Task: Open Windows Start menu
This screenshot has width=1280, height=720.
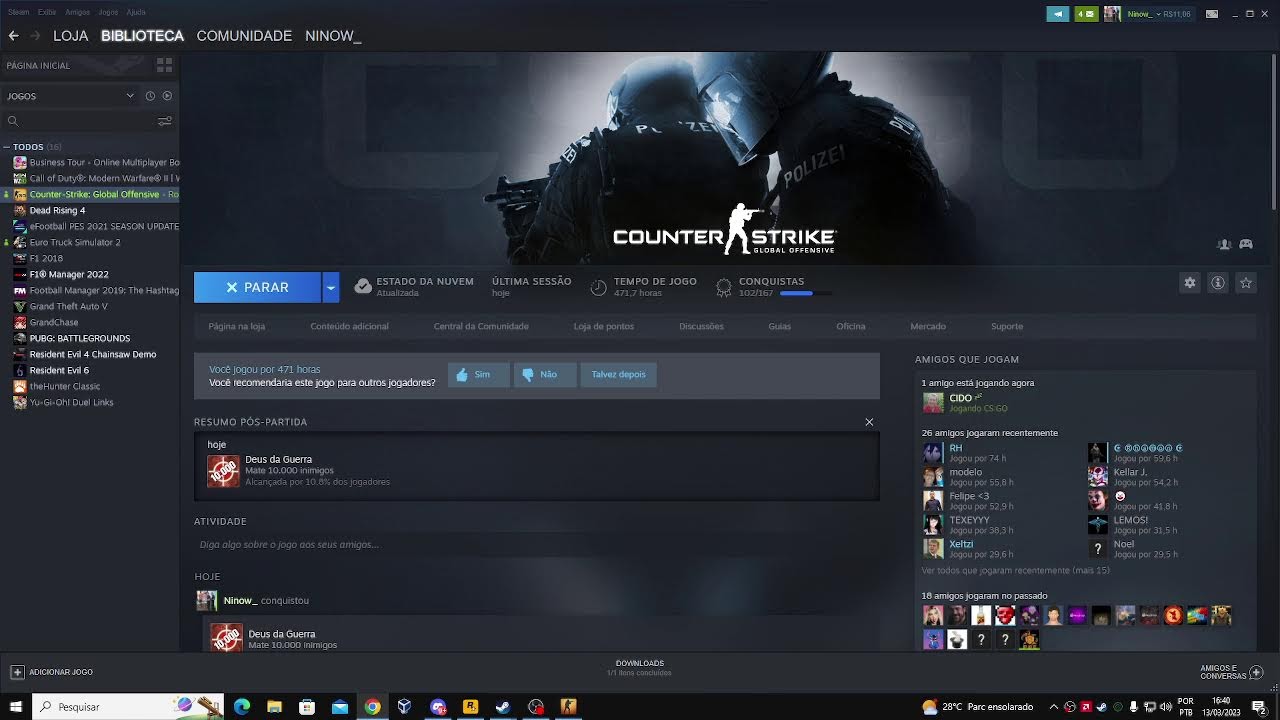Action: click(16, 706)
